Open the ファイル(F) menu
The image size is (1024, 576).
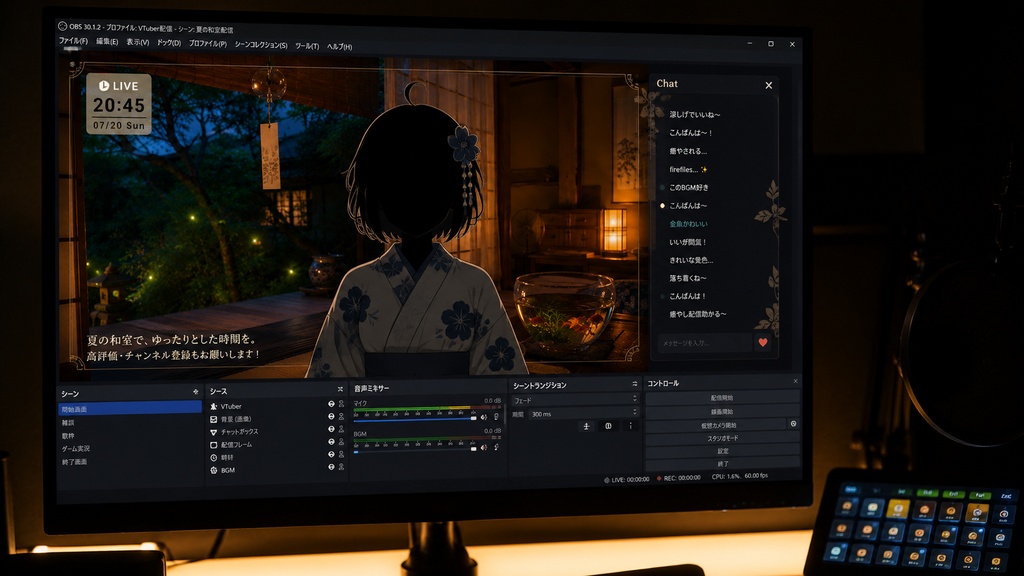click(x=73, y=41)
